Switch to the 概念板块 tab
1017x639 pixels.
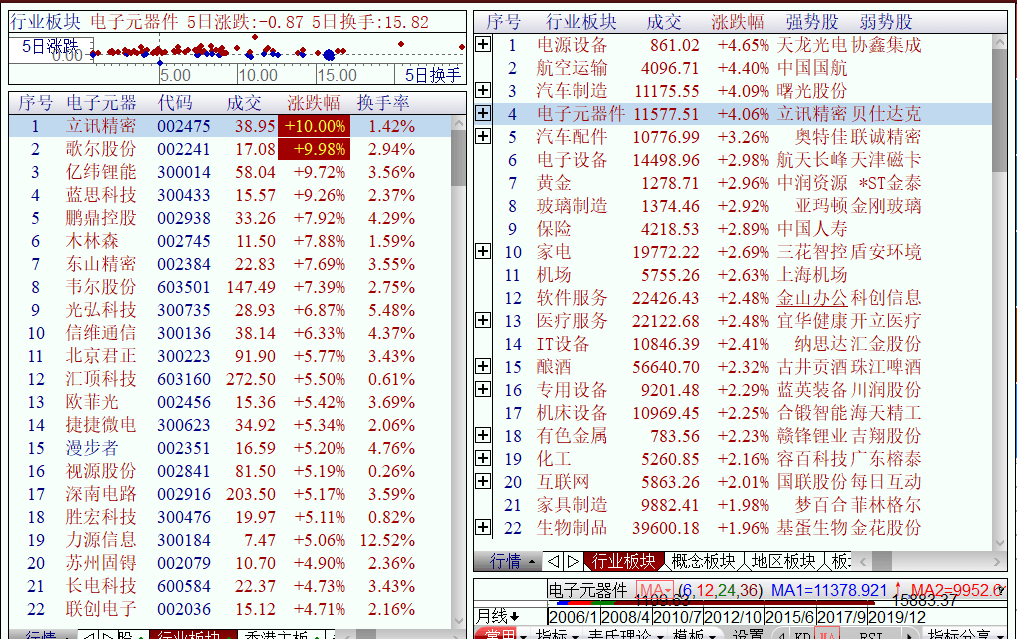pos(704,561)
